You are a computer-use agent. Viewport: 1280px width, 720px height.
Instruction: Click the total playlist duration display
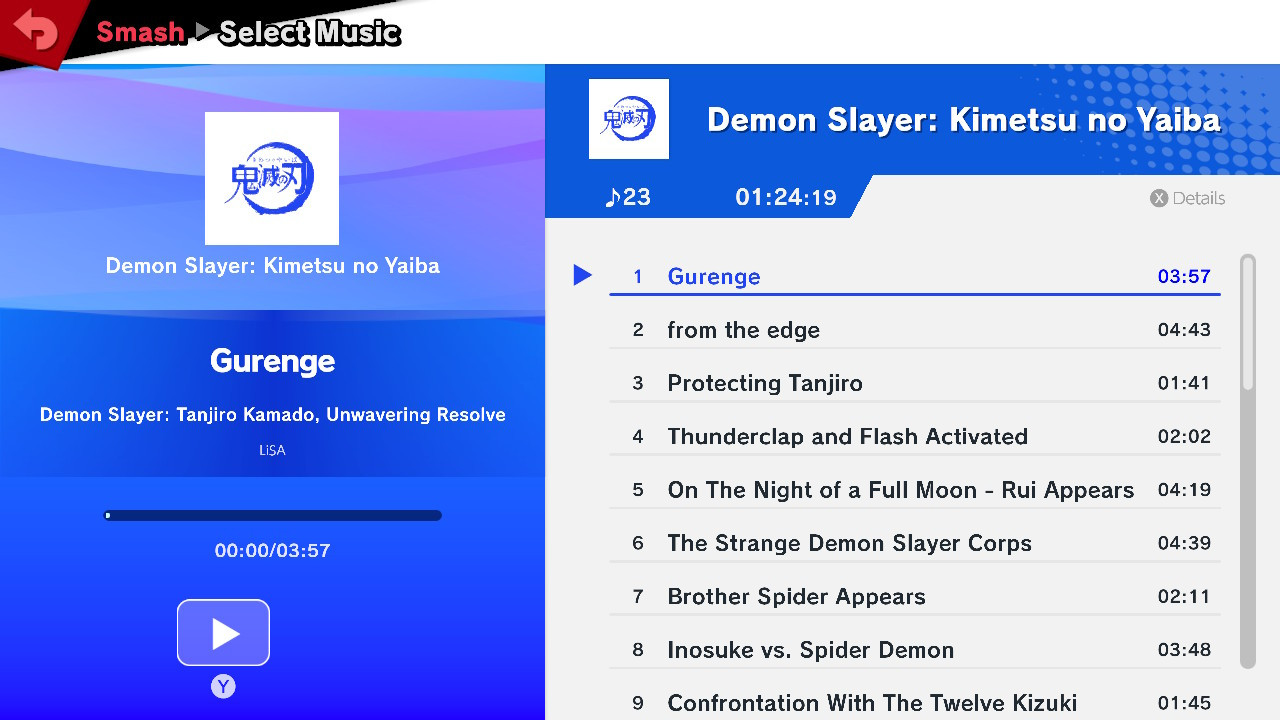coord(787,197)
